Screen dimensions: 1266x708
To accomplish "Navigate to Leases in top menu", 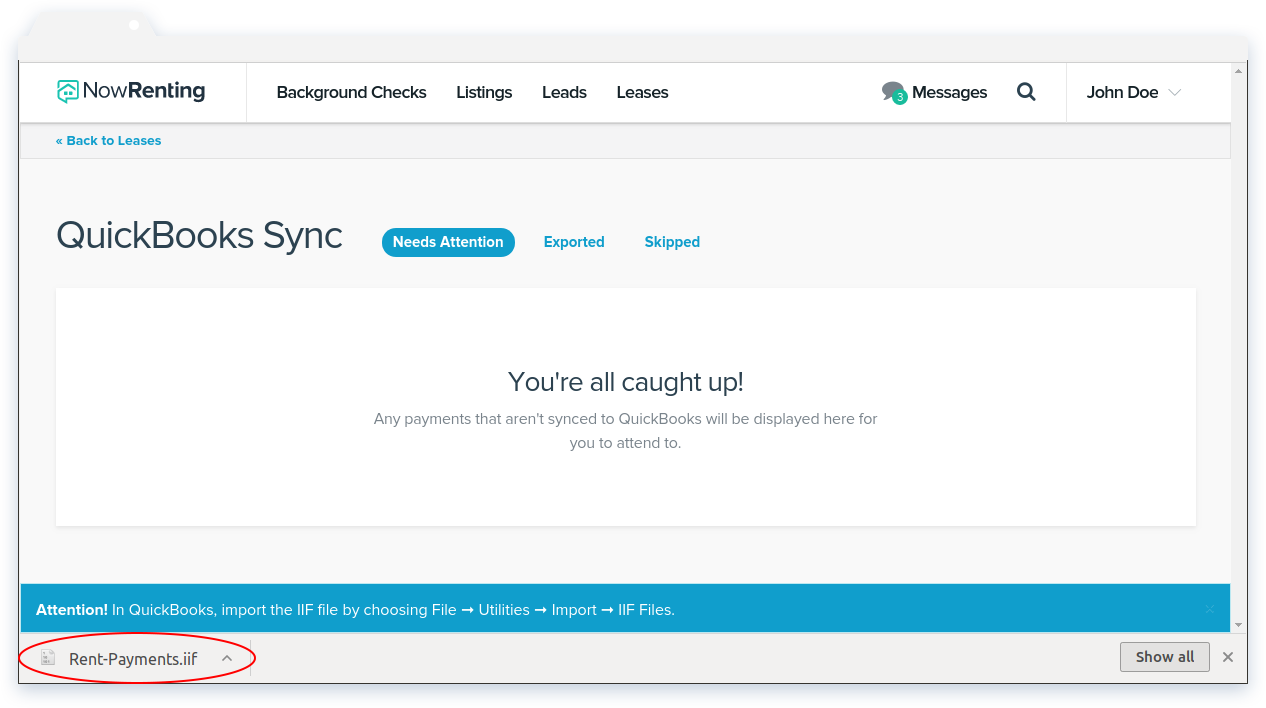I will 642,92.
